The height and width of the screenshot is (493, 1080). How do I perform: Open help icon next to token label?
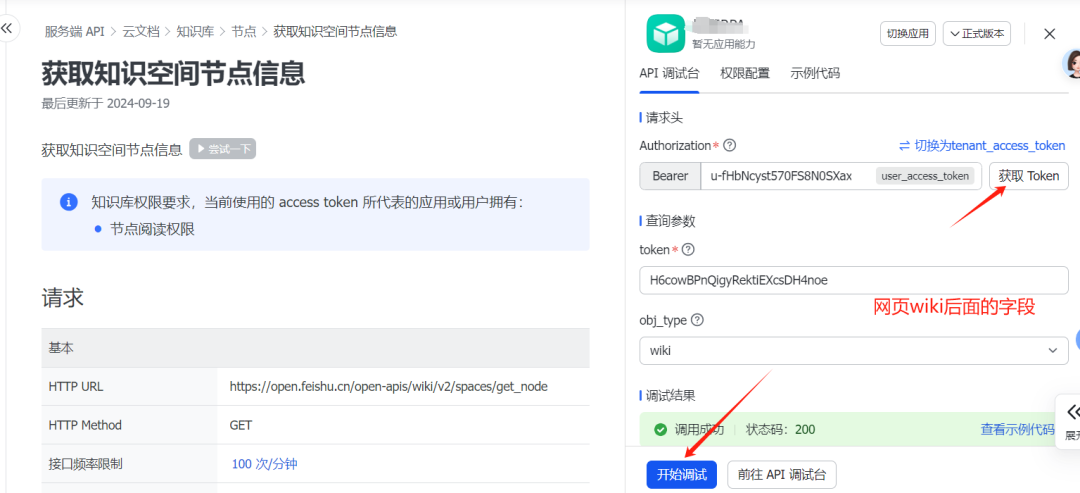tap(687, 250)
